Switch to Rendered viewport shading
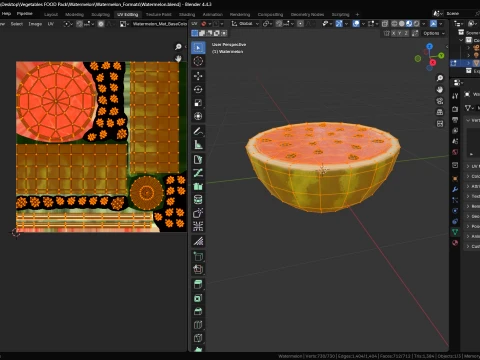The height and width of the screenshot is (360, 480). 416,24
